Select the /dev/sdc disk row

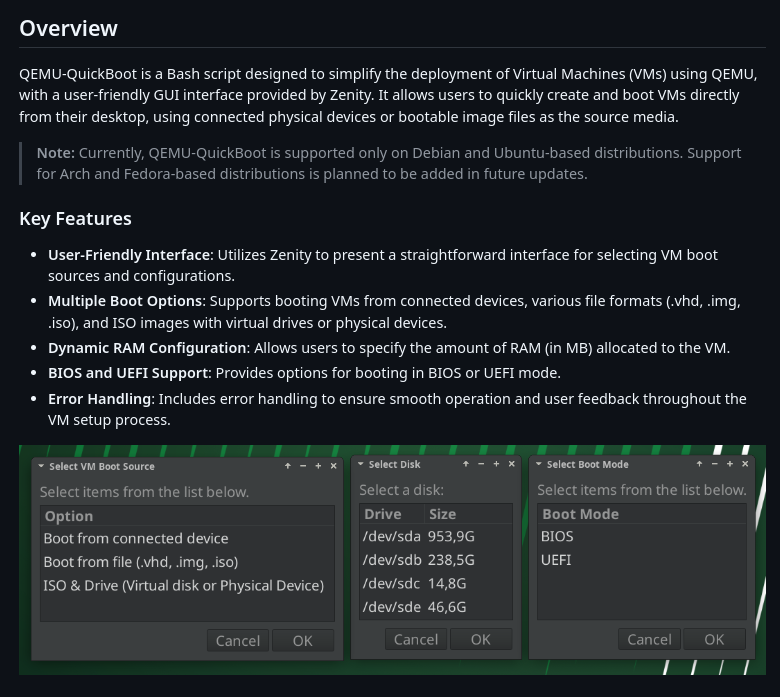tap(436, 583)
